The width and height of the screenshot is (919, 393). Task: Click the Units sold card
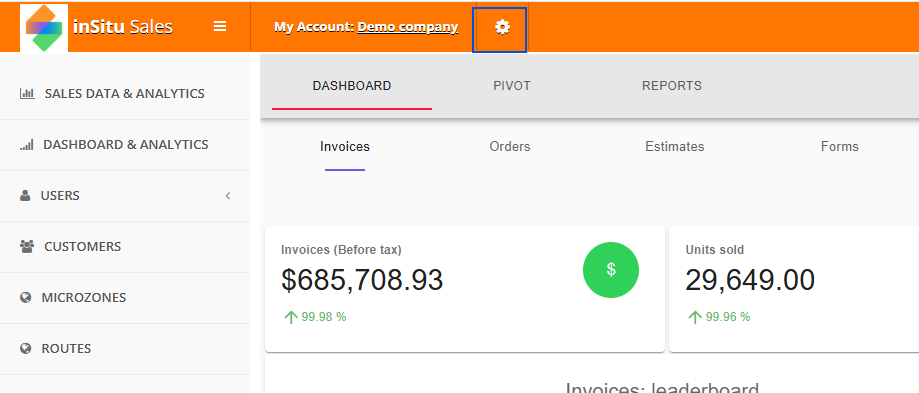coord(794,289)
